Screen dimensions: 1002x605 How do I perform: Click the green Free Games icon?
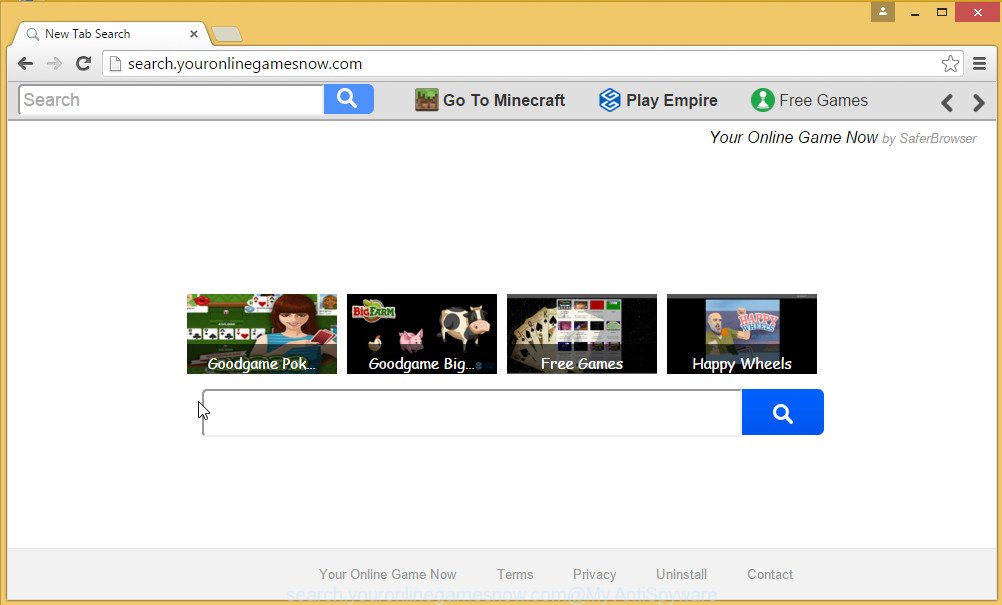pyautogui.click(x=762, y=100)
